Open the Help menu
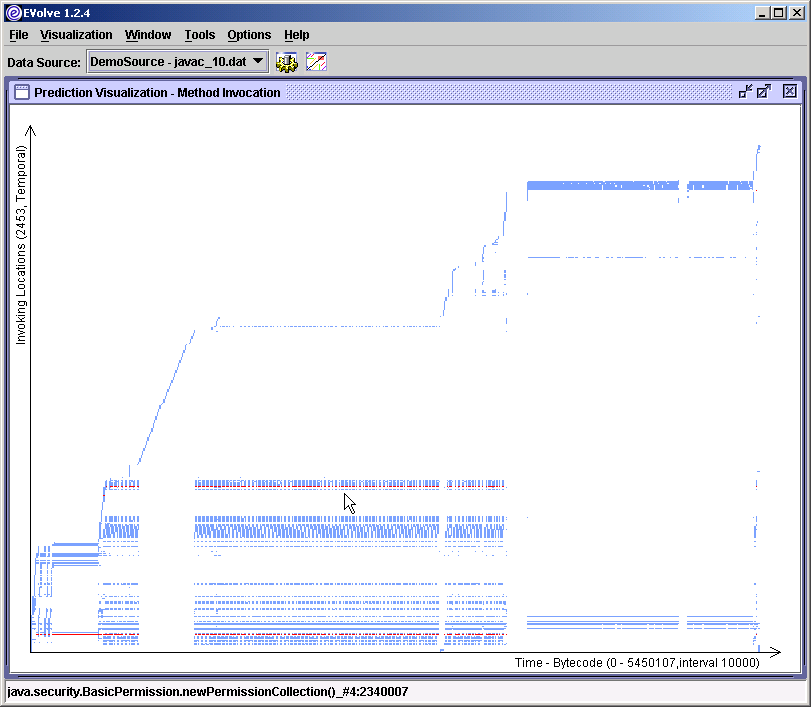 [296, 35]
